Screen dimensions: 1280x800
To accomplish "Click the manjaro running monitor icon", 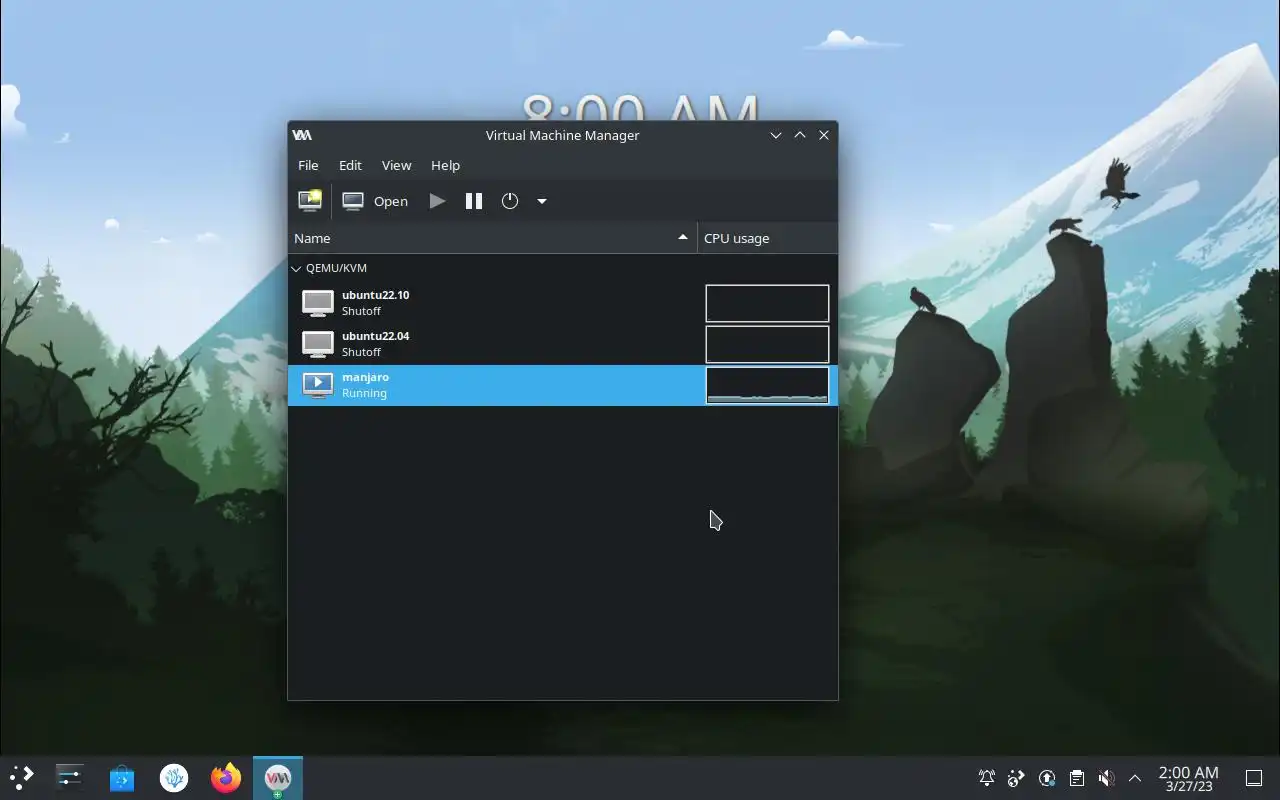I will (x=318, y=385).
